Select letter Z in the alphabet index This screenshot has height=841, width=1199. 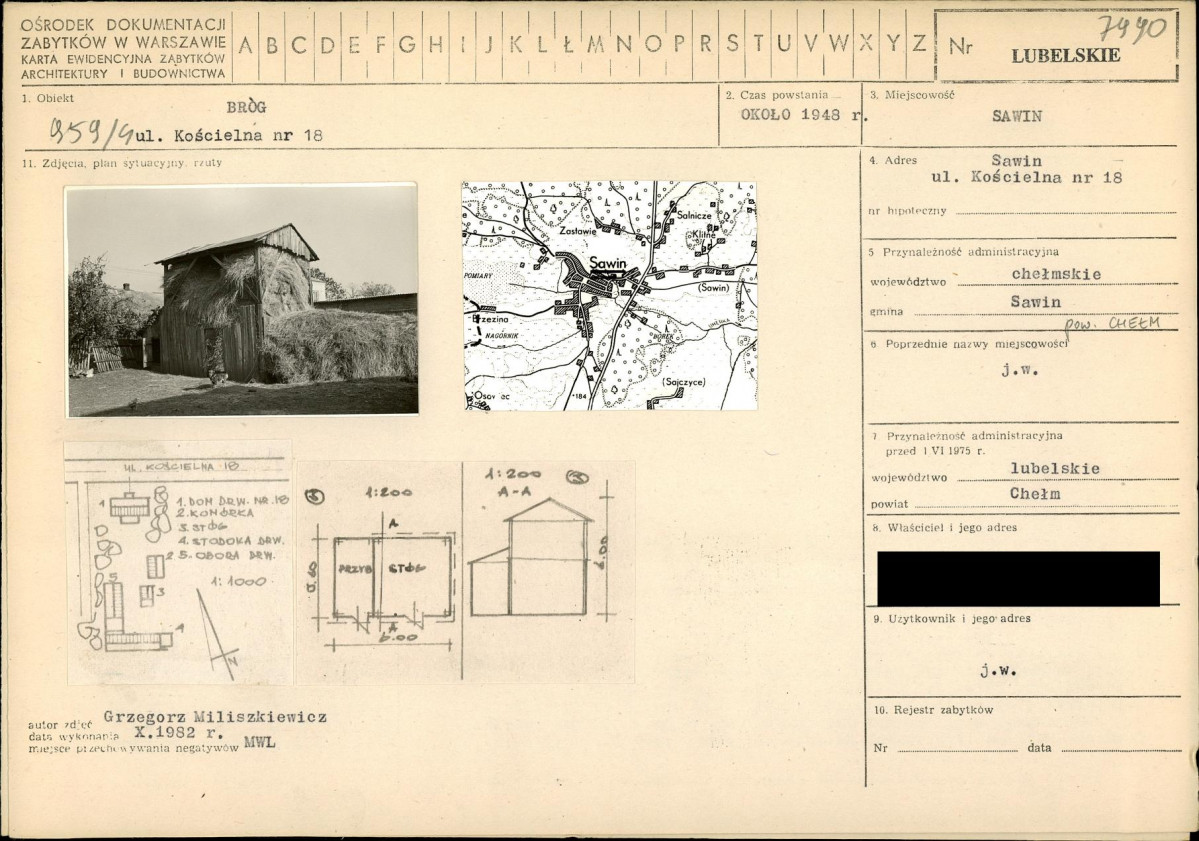(918, 44)
